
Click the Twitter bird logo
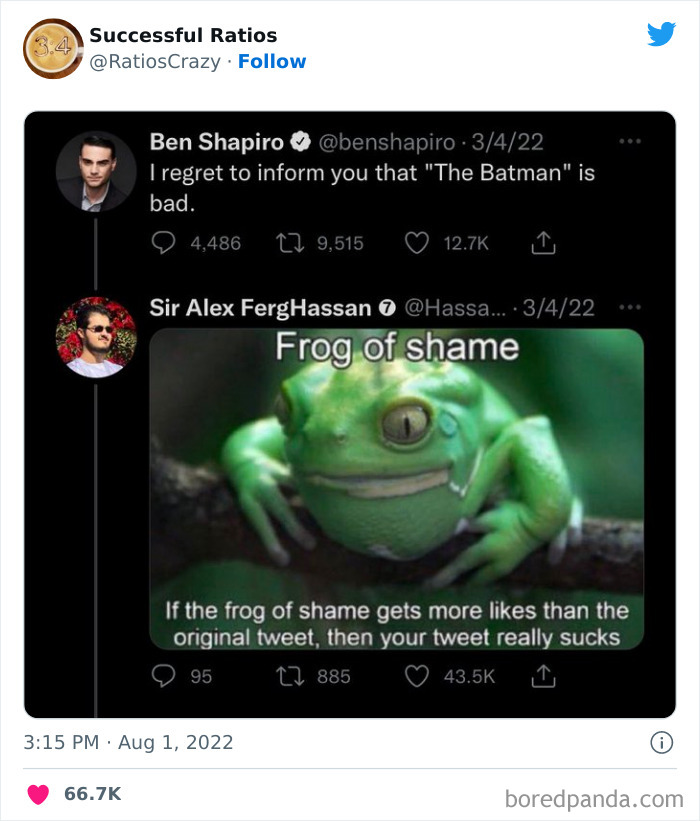click(x=661, y=35)
